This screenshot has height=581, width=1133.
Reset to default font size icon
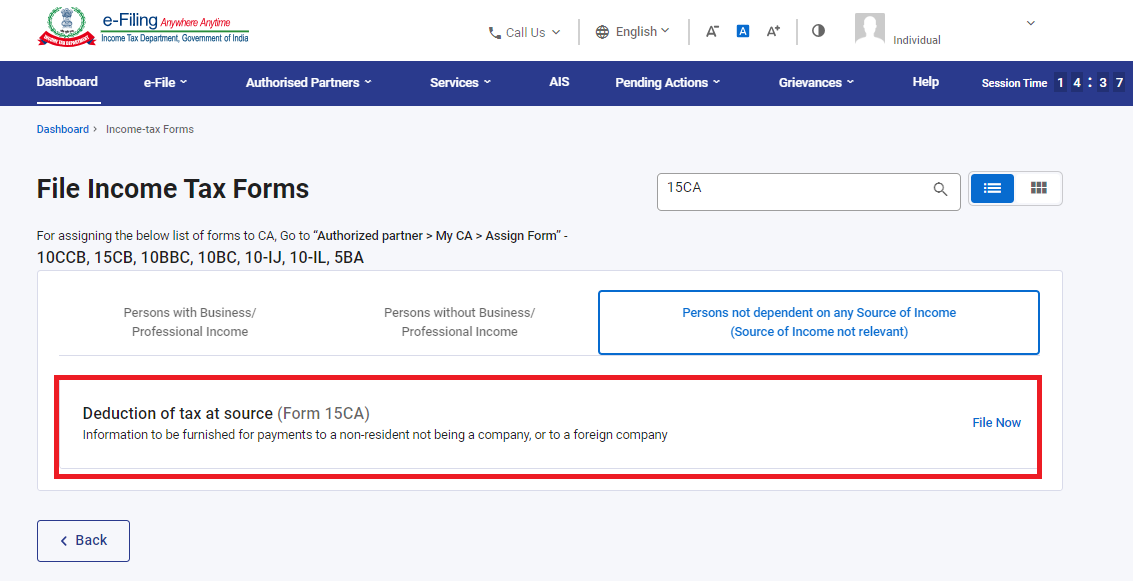743,31
